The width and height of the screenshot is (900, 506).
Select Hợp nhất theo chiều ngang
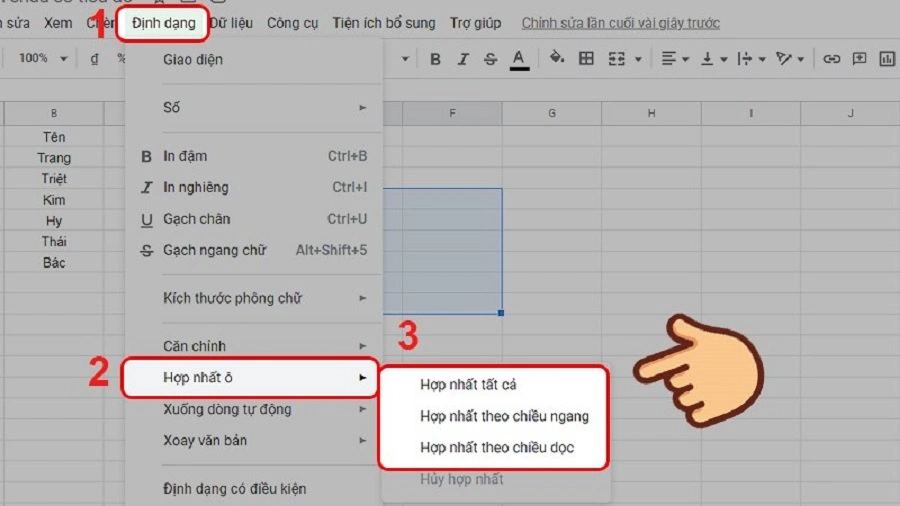[494, 416]
